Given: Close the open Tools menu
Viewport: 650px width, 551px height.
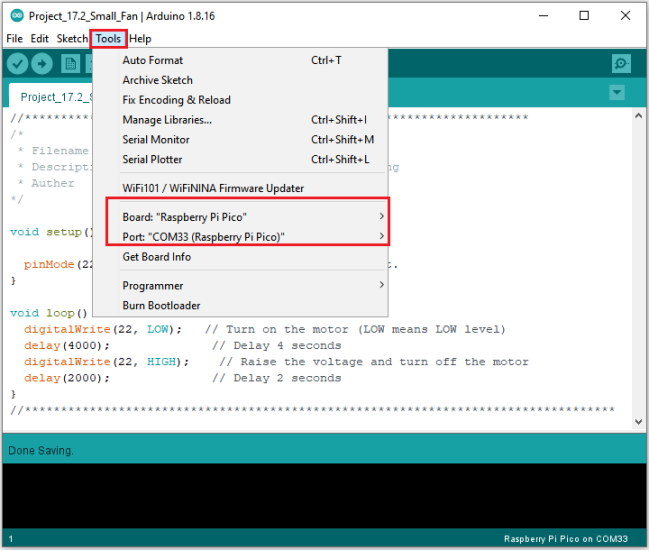Looking at the screenshot, I should pos(108,39).
